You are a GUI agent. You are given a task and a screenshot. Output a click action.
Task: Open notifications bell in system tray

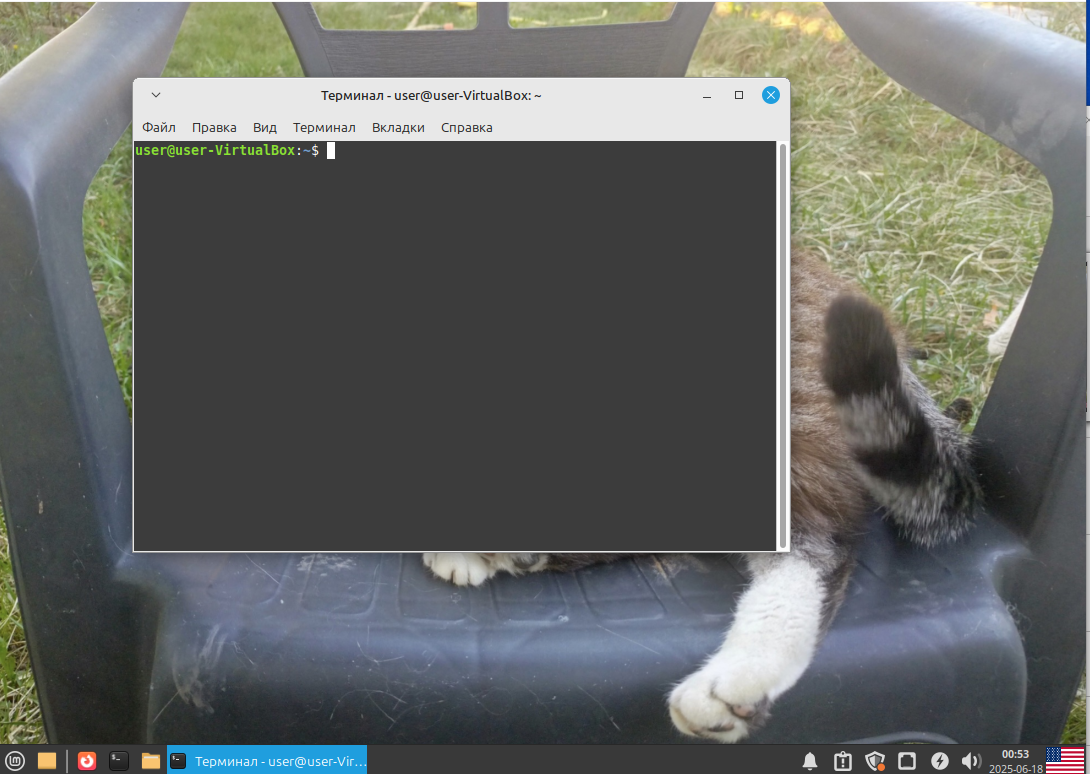(x=810, y=761)
